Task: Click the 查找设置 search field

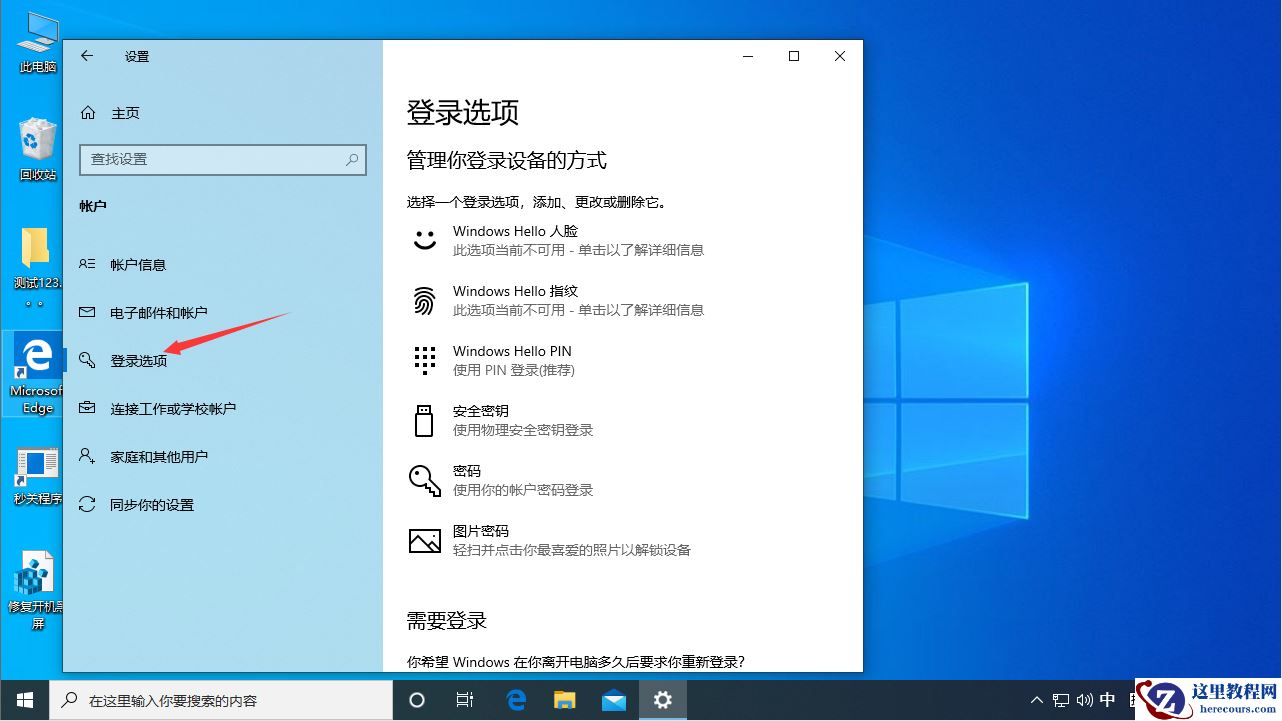Action: [222, 159]
